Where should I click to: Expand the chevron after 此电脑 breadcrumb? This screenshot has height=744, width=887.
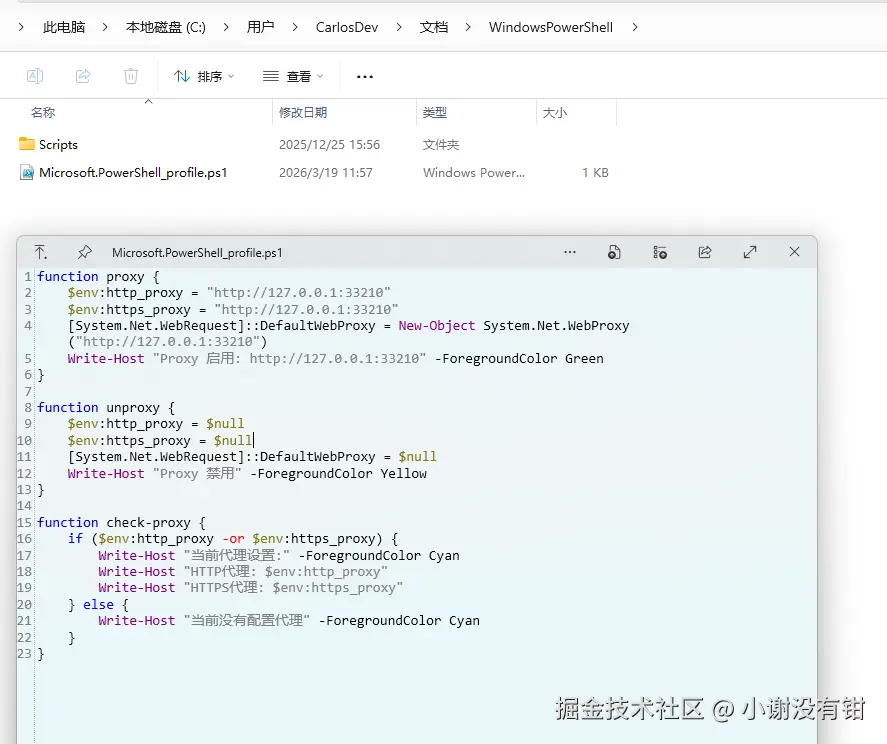(105, 27)
